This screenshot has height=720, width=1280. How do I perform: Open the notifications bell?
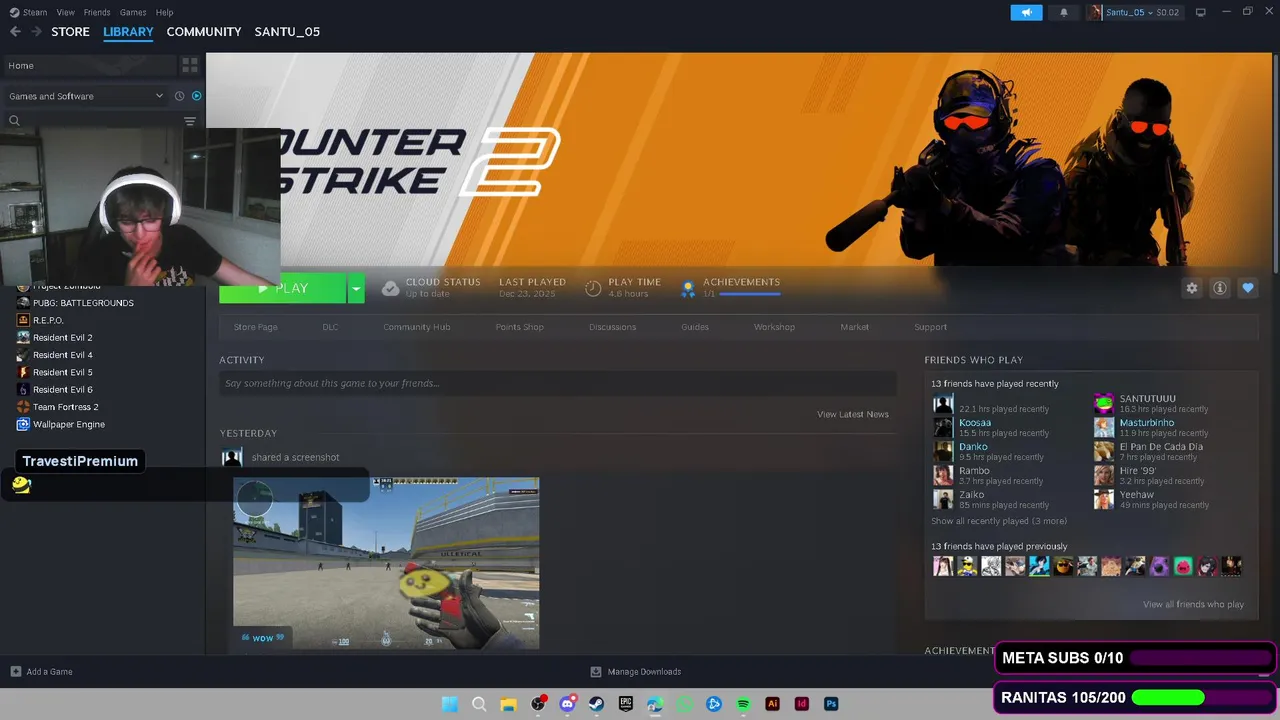(x=1063, y=12)
